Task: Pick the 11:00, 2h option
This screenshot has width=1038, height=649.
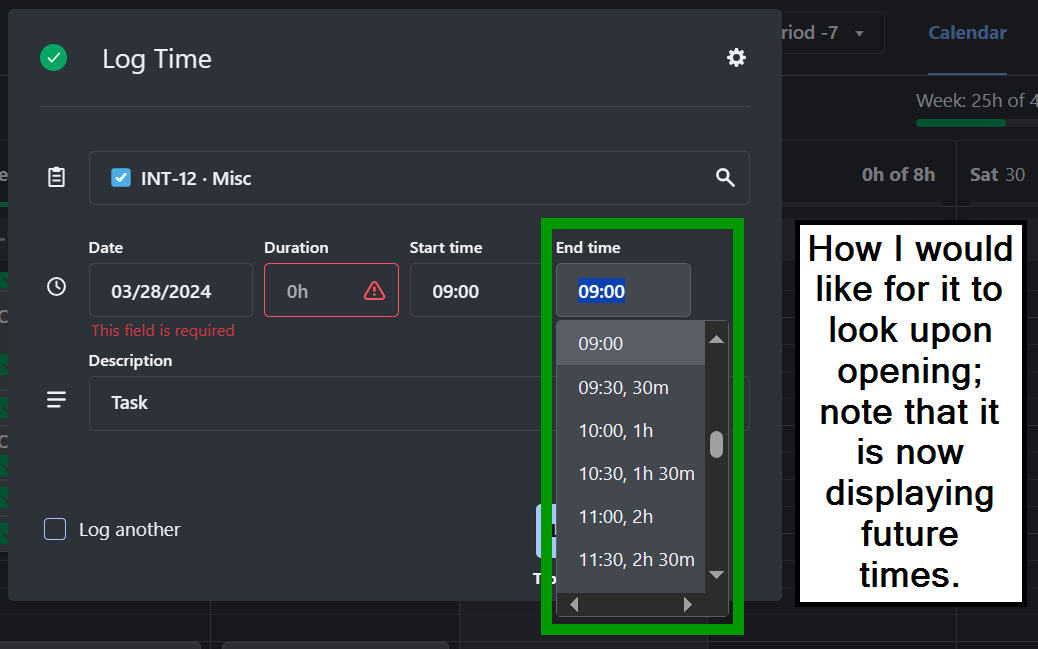Action: [x=616, y=516]
